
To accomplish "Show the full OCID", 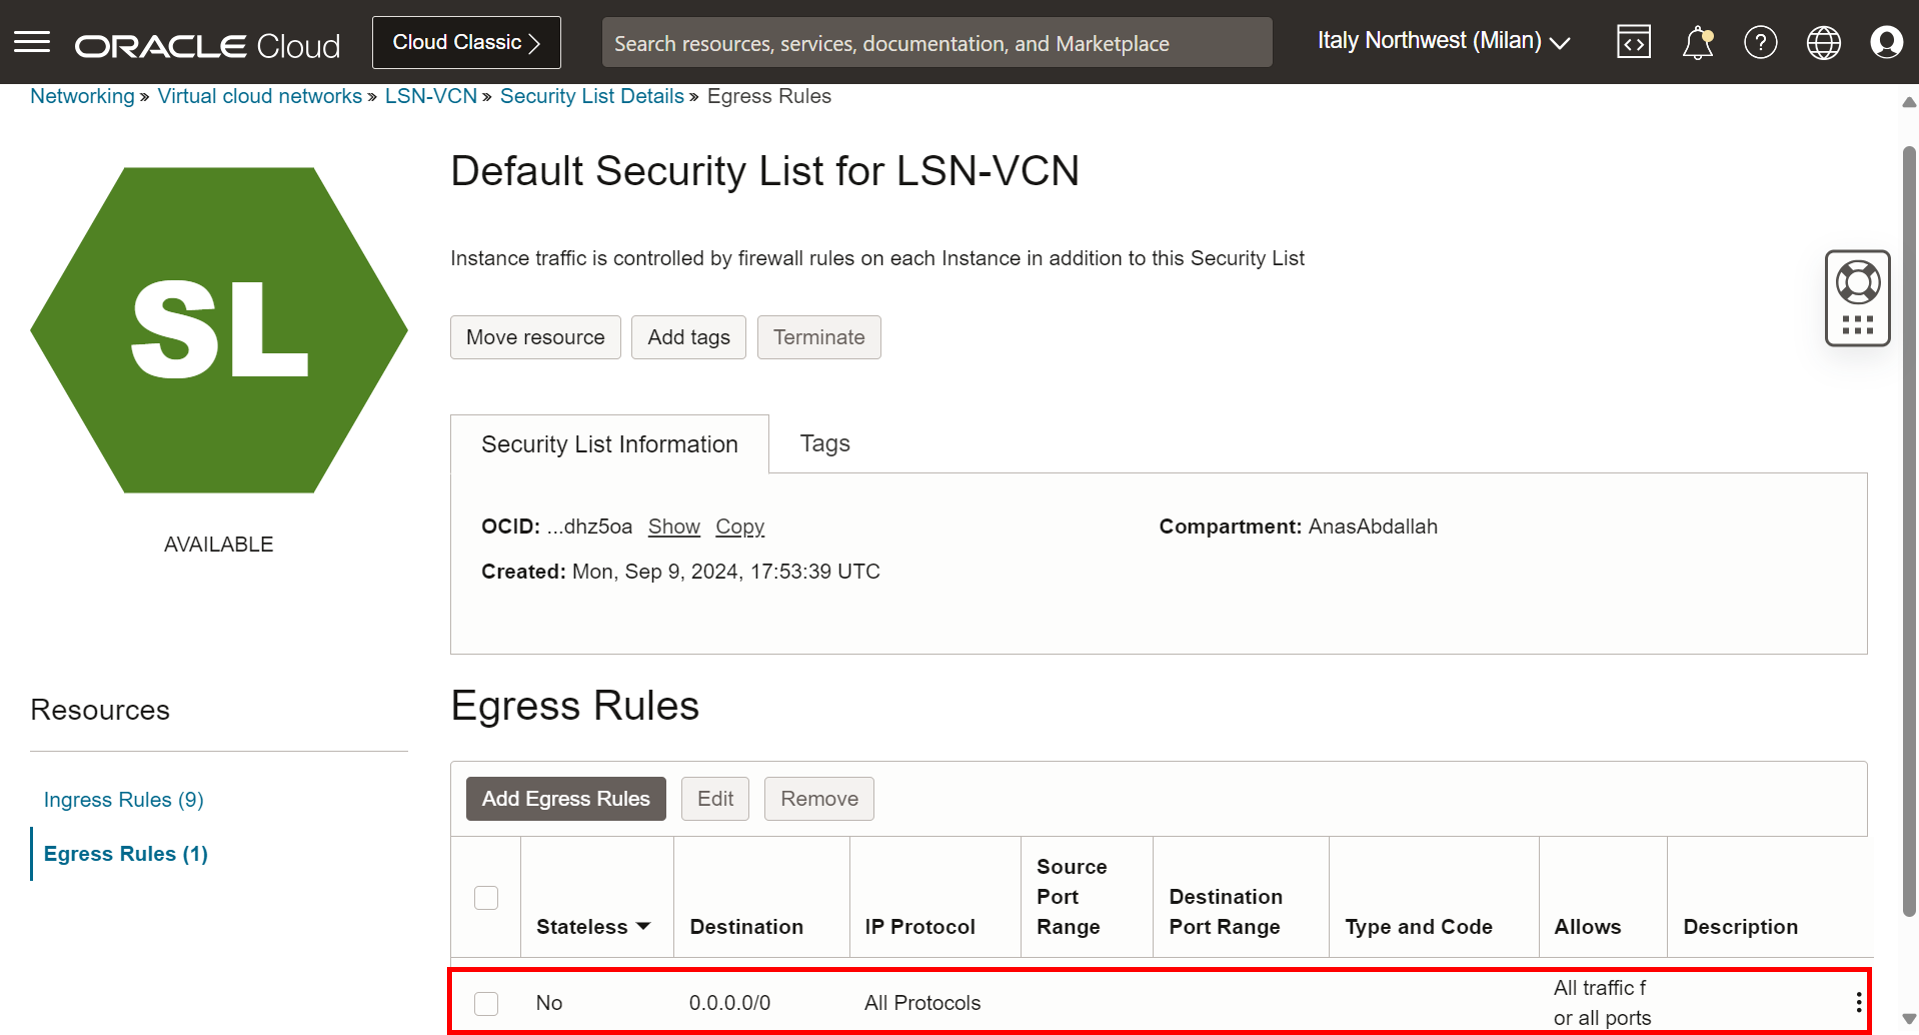I will 674,526.
